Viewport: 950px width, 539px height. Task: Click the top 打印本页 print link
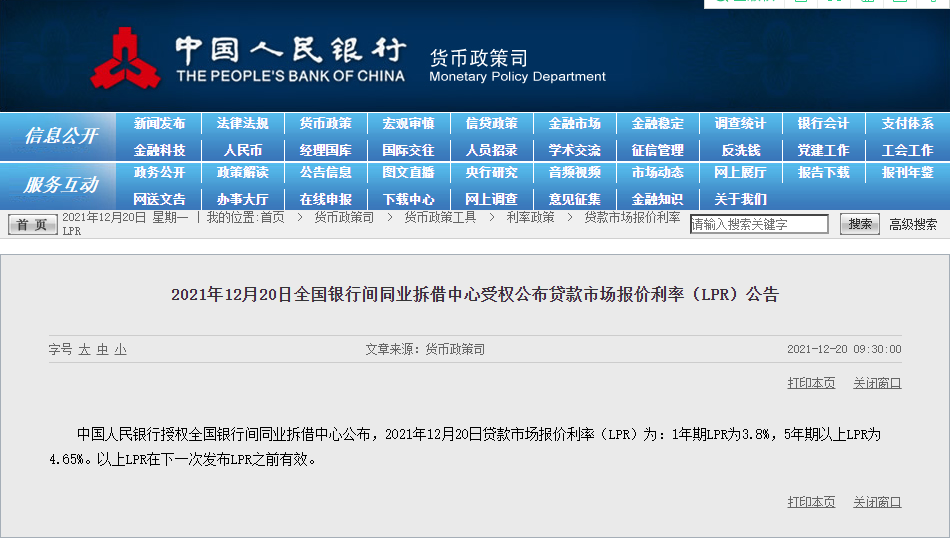coord(811,383)
